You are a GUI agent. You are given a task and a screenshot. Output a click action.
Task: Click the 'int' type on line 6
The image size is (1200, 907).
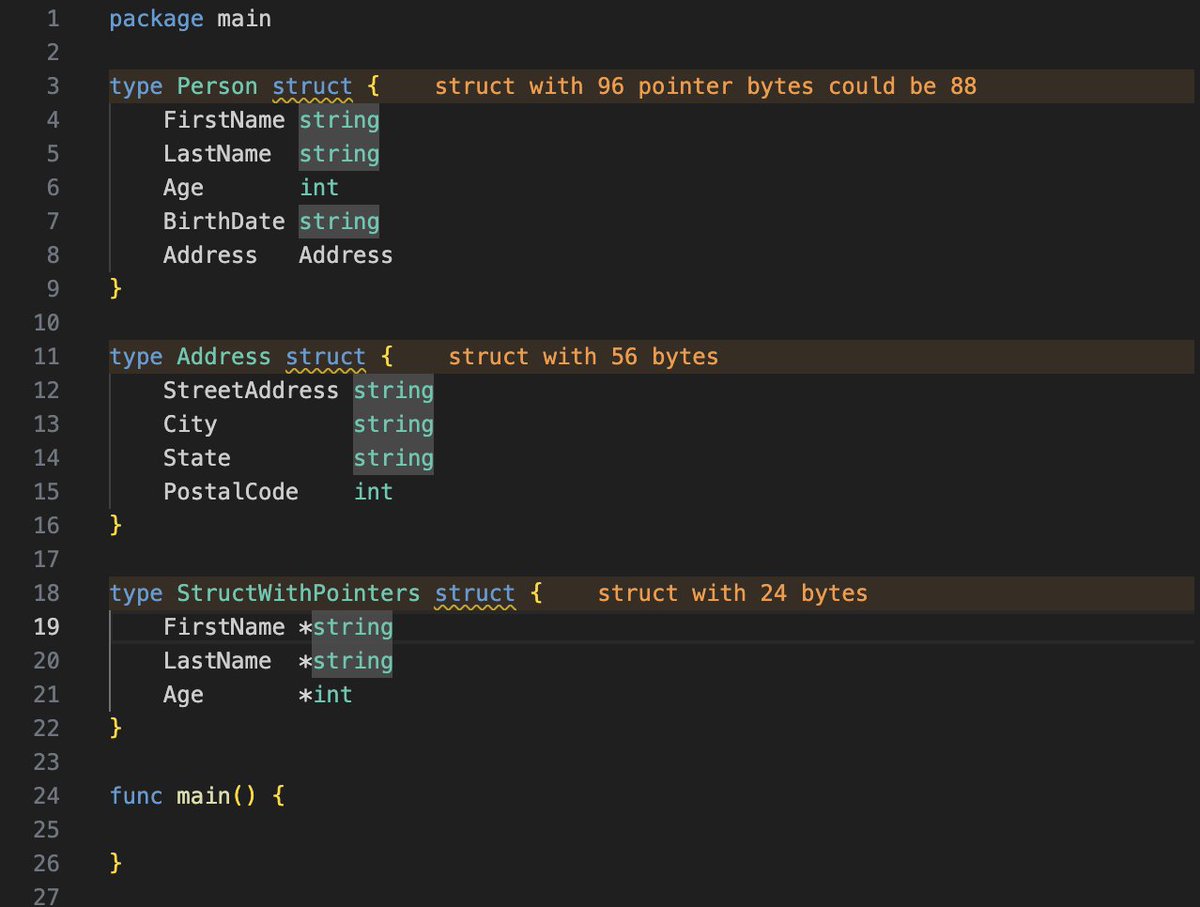(319, 188)
